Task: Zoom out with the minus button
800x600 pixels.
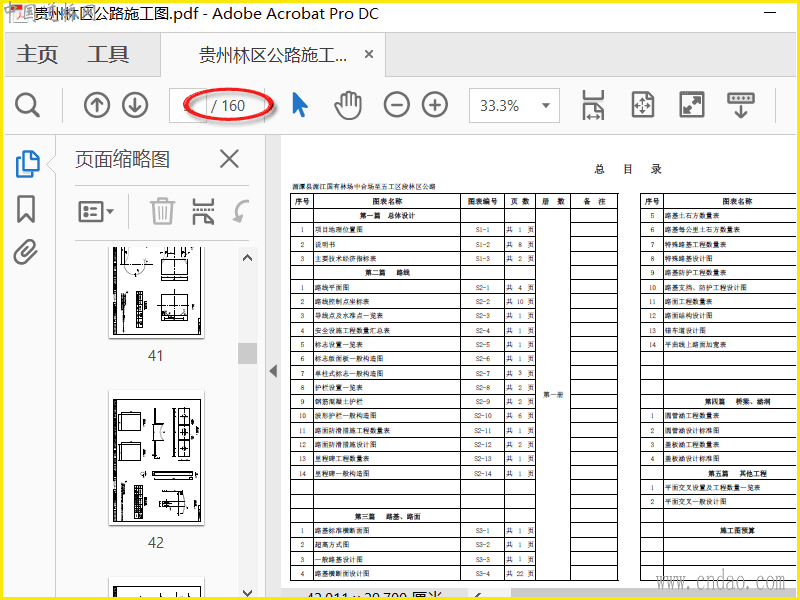Action: pos(397,105)
